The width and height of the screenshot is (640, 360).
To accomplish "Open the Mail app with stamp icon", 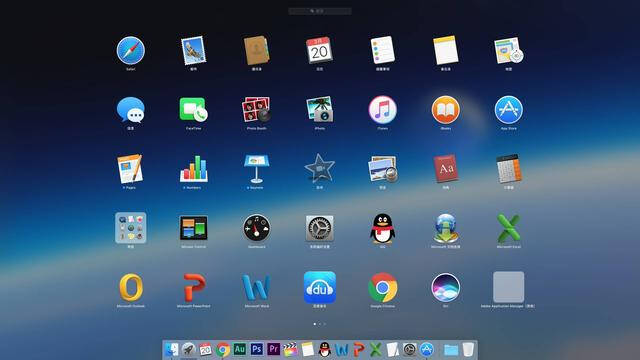I will (x=193, y=51).
